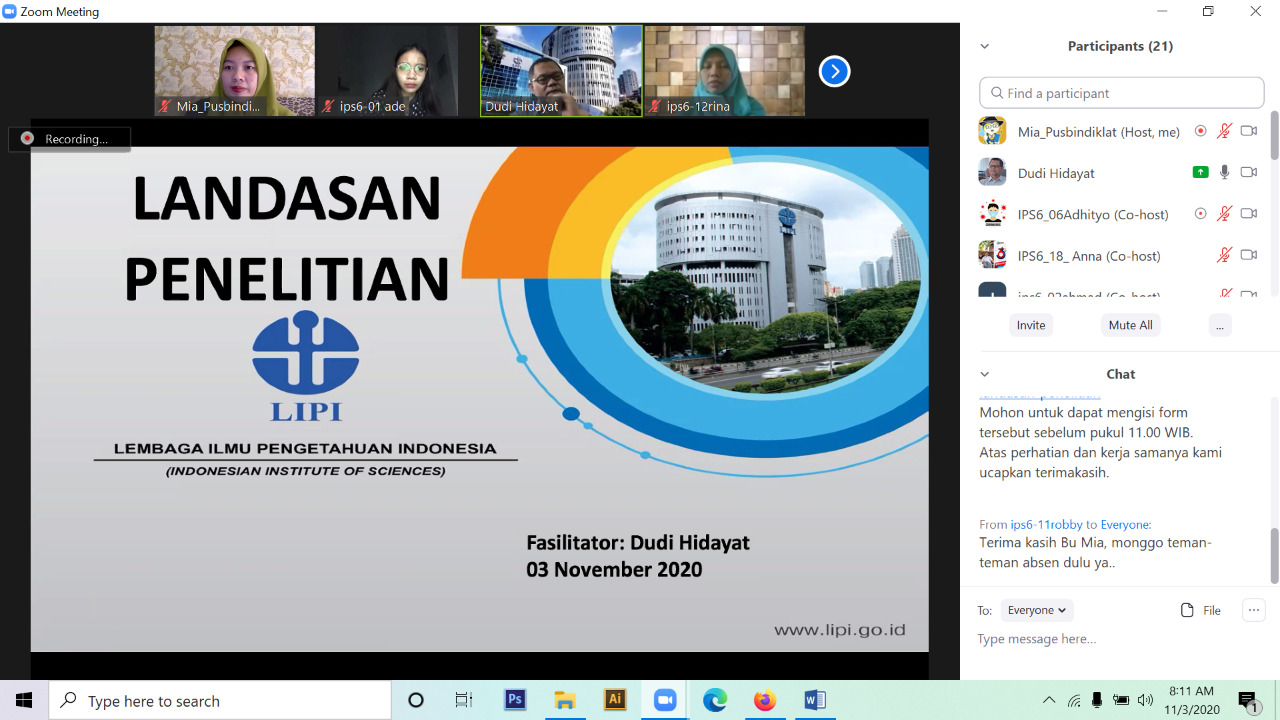The height and width of the screenshot is (720, 1280).
Task: Click the Invite button
Action: [x=1031, y=325]
